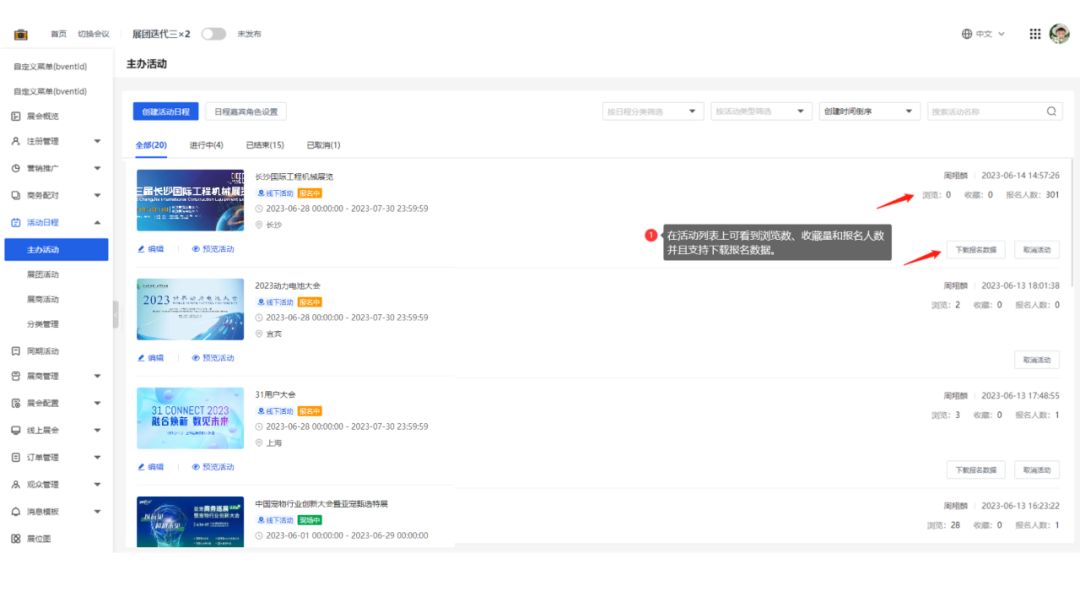Click the 展位图 sidebar icon
Viewport: 1080px width, 608px height.
[x=16, y=538]
